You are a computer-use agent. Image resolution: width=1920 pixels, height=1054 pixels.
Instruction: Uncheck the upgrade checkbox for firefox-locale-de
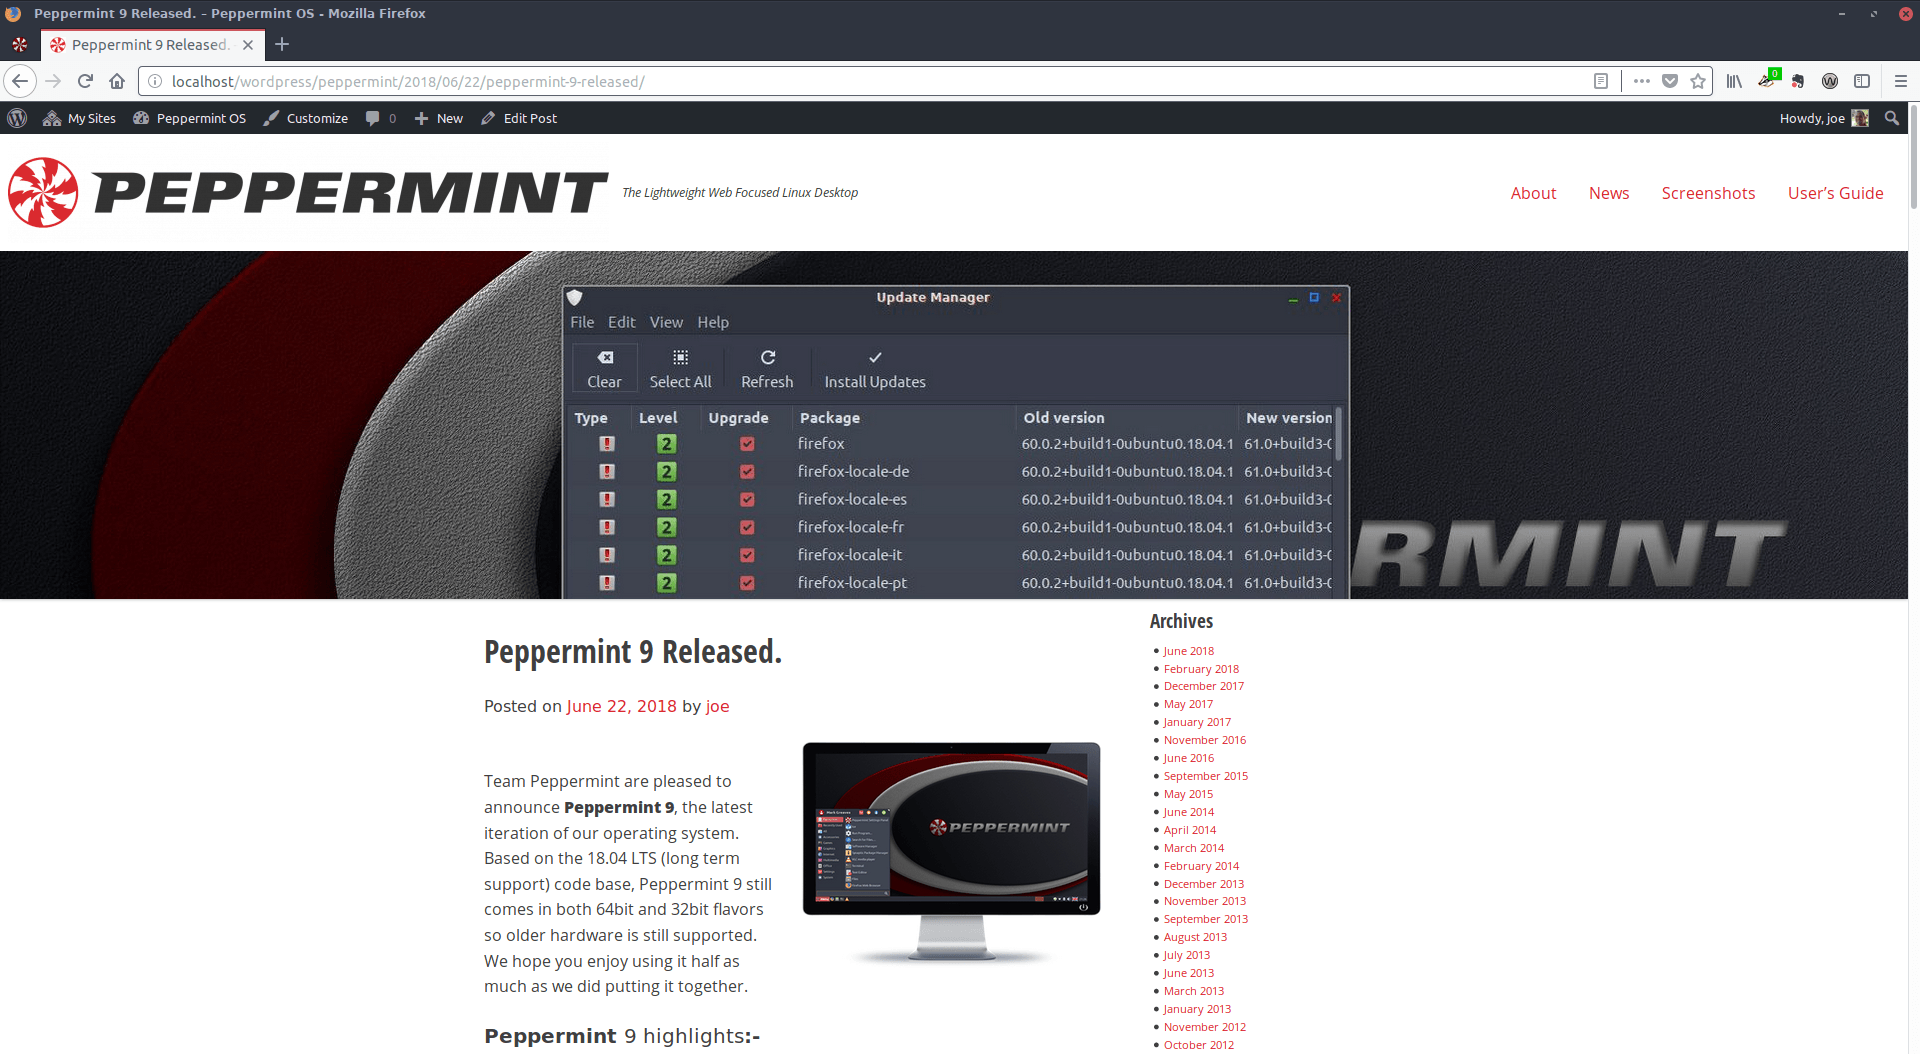pyautogui.click(x=746, y=472)
